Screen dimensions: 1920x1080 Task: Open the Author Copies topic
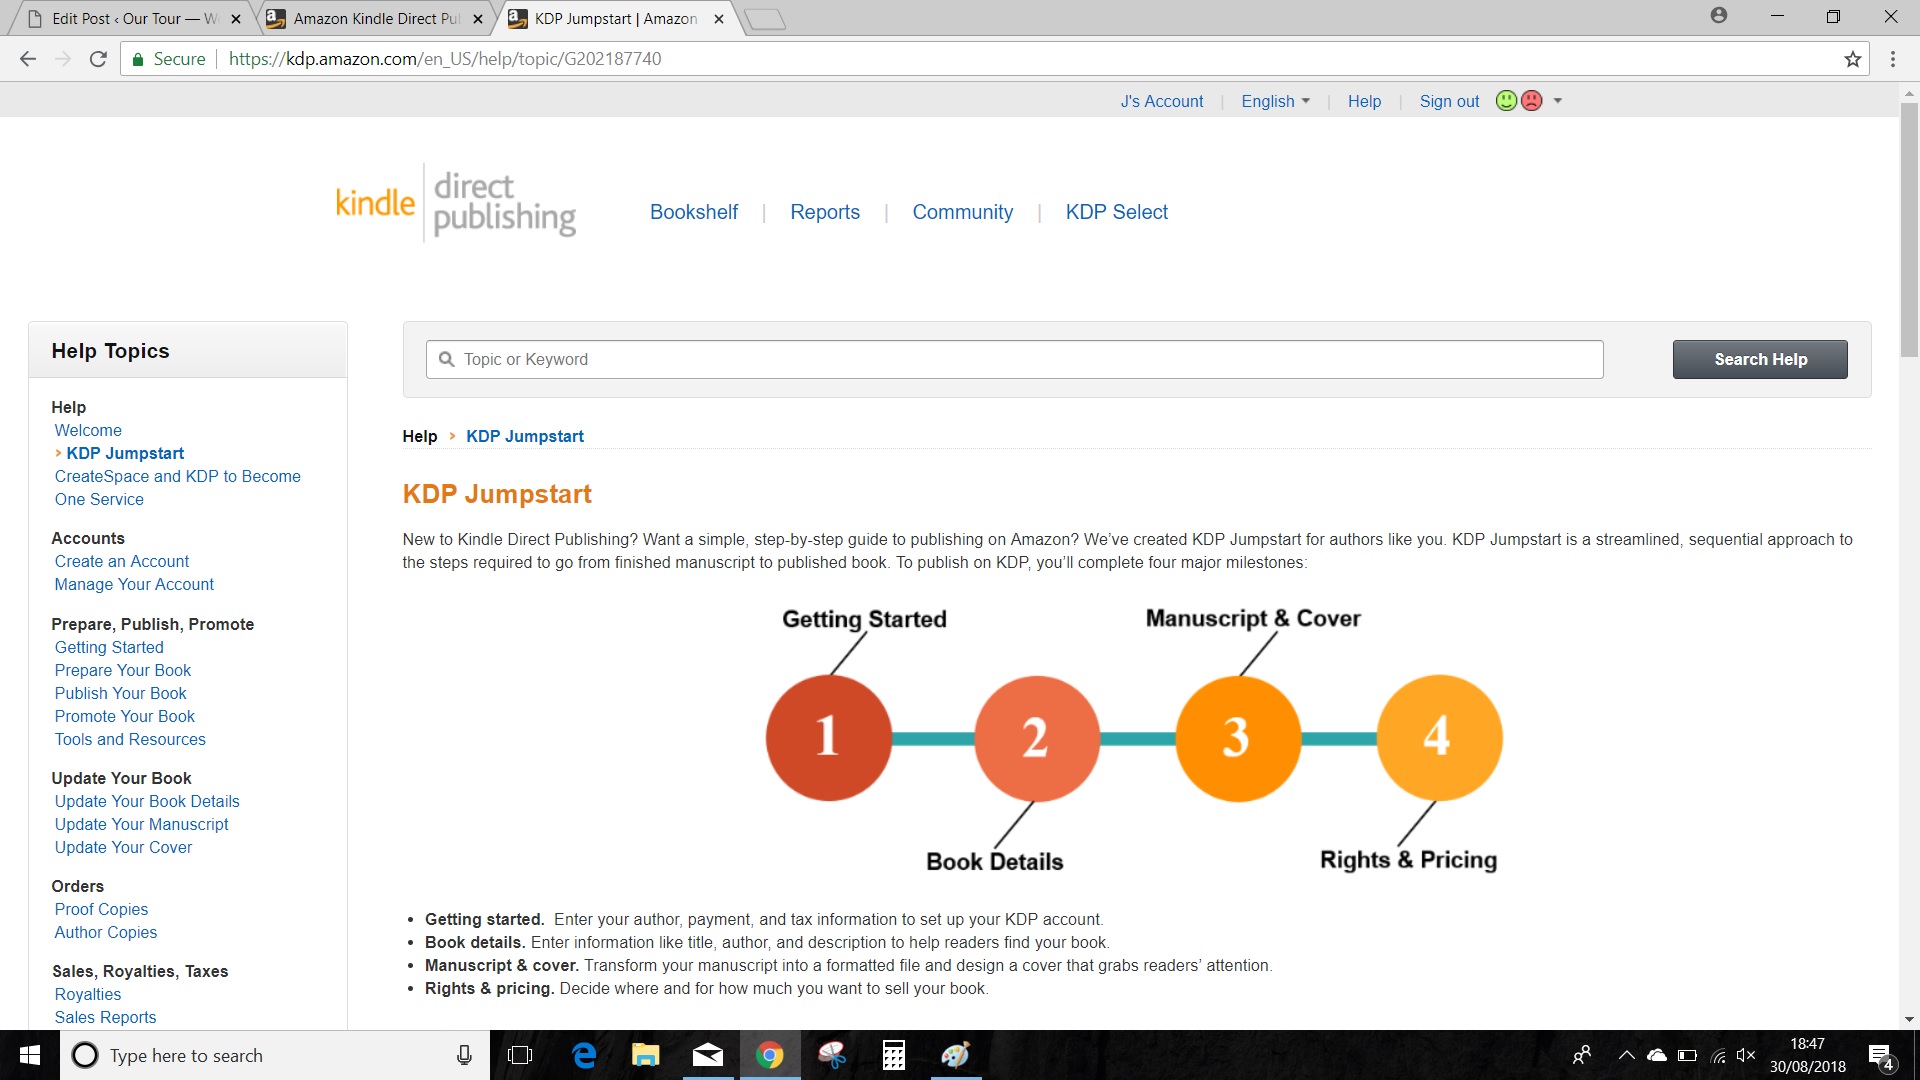click(x=105, y=932)
